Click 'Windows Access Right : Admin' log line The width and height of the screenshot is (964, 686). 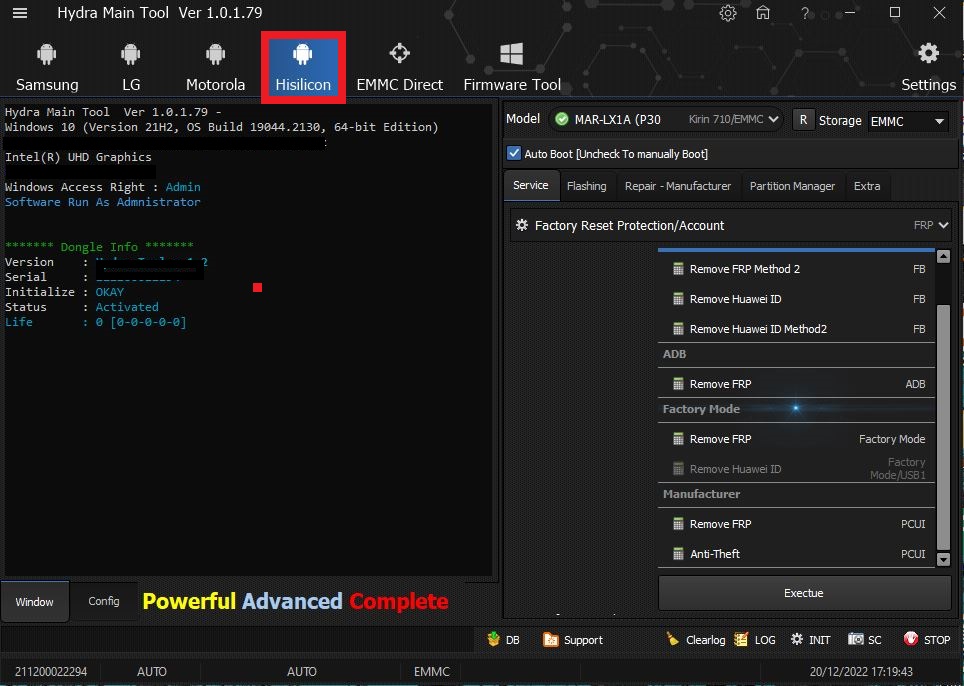(103, 187)
